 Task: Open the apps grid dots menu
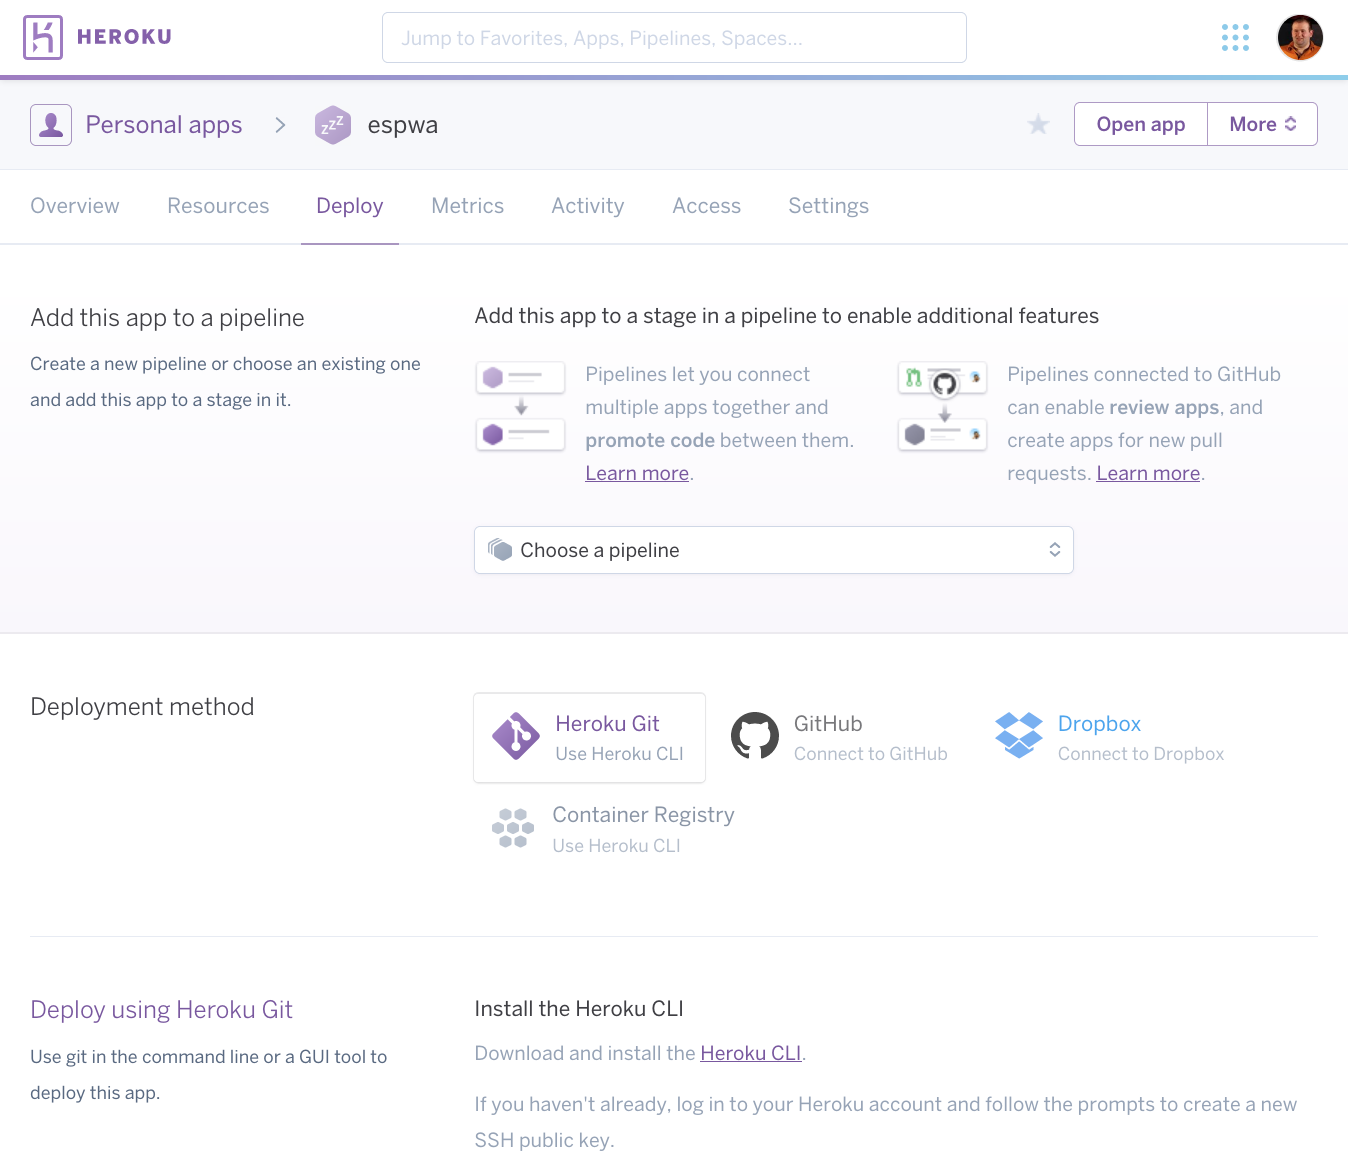click(1235, 38)
